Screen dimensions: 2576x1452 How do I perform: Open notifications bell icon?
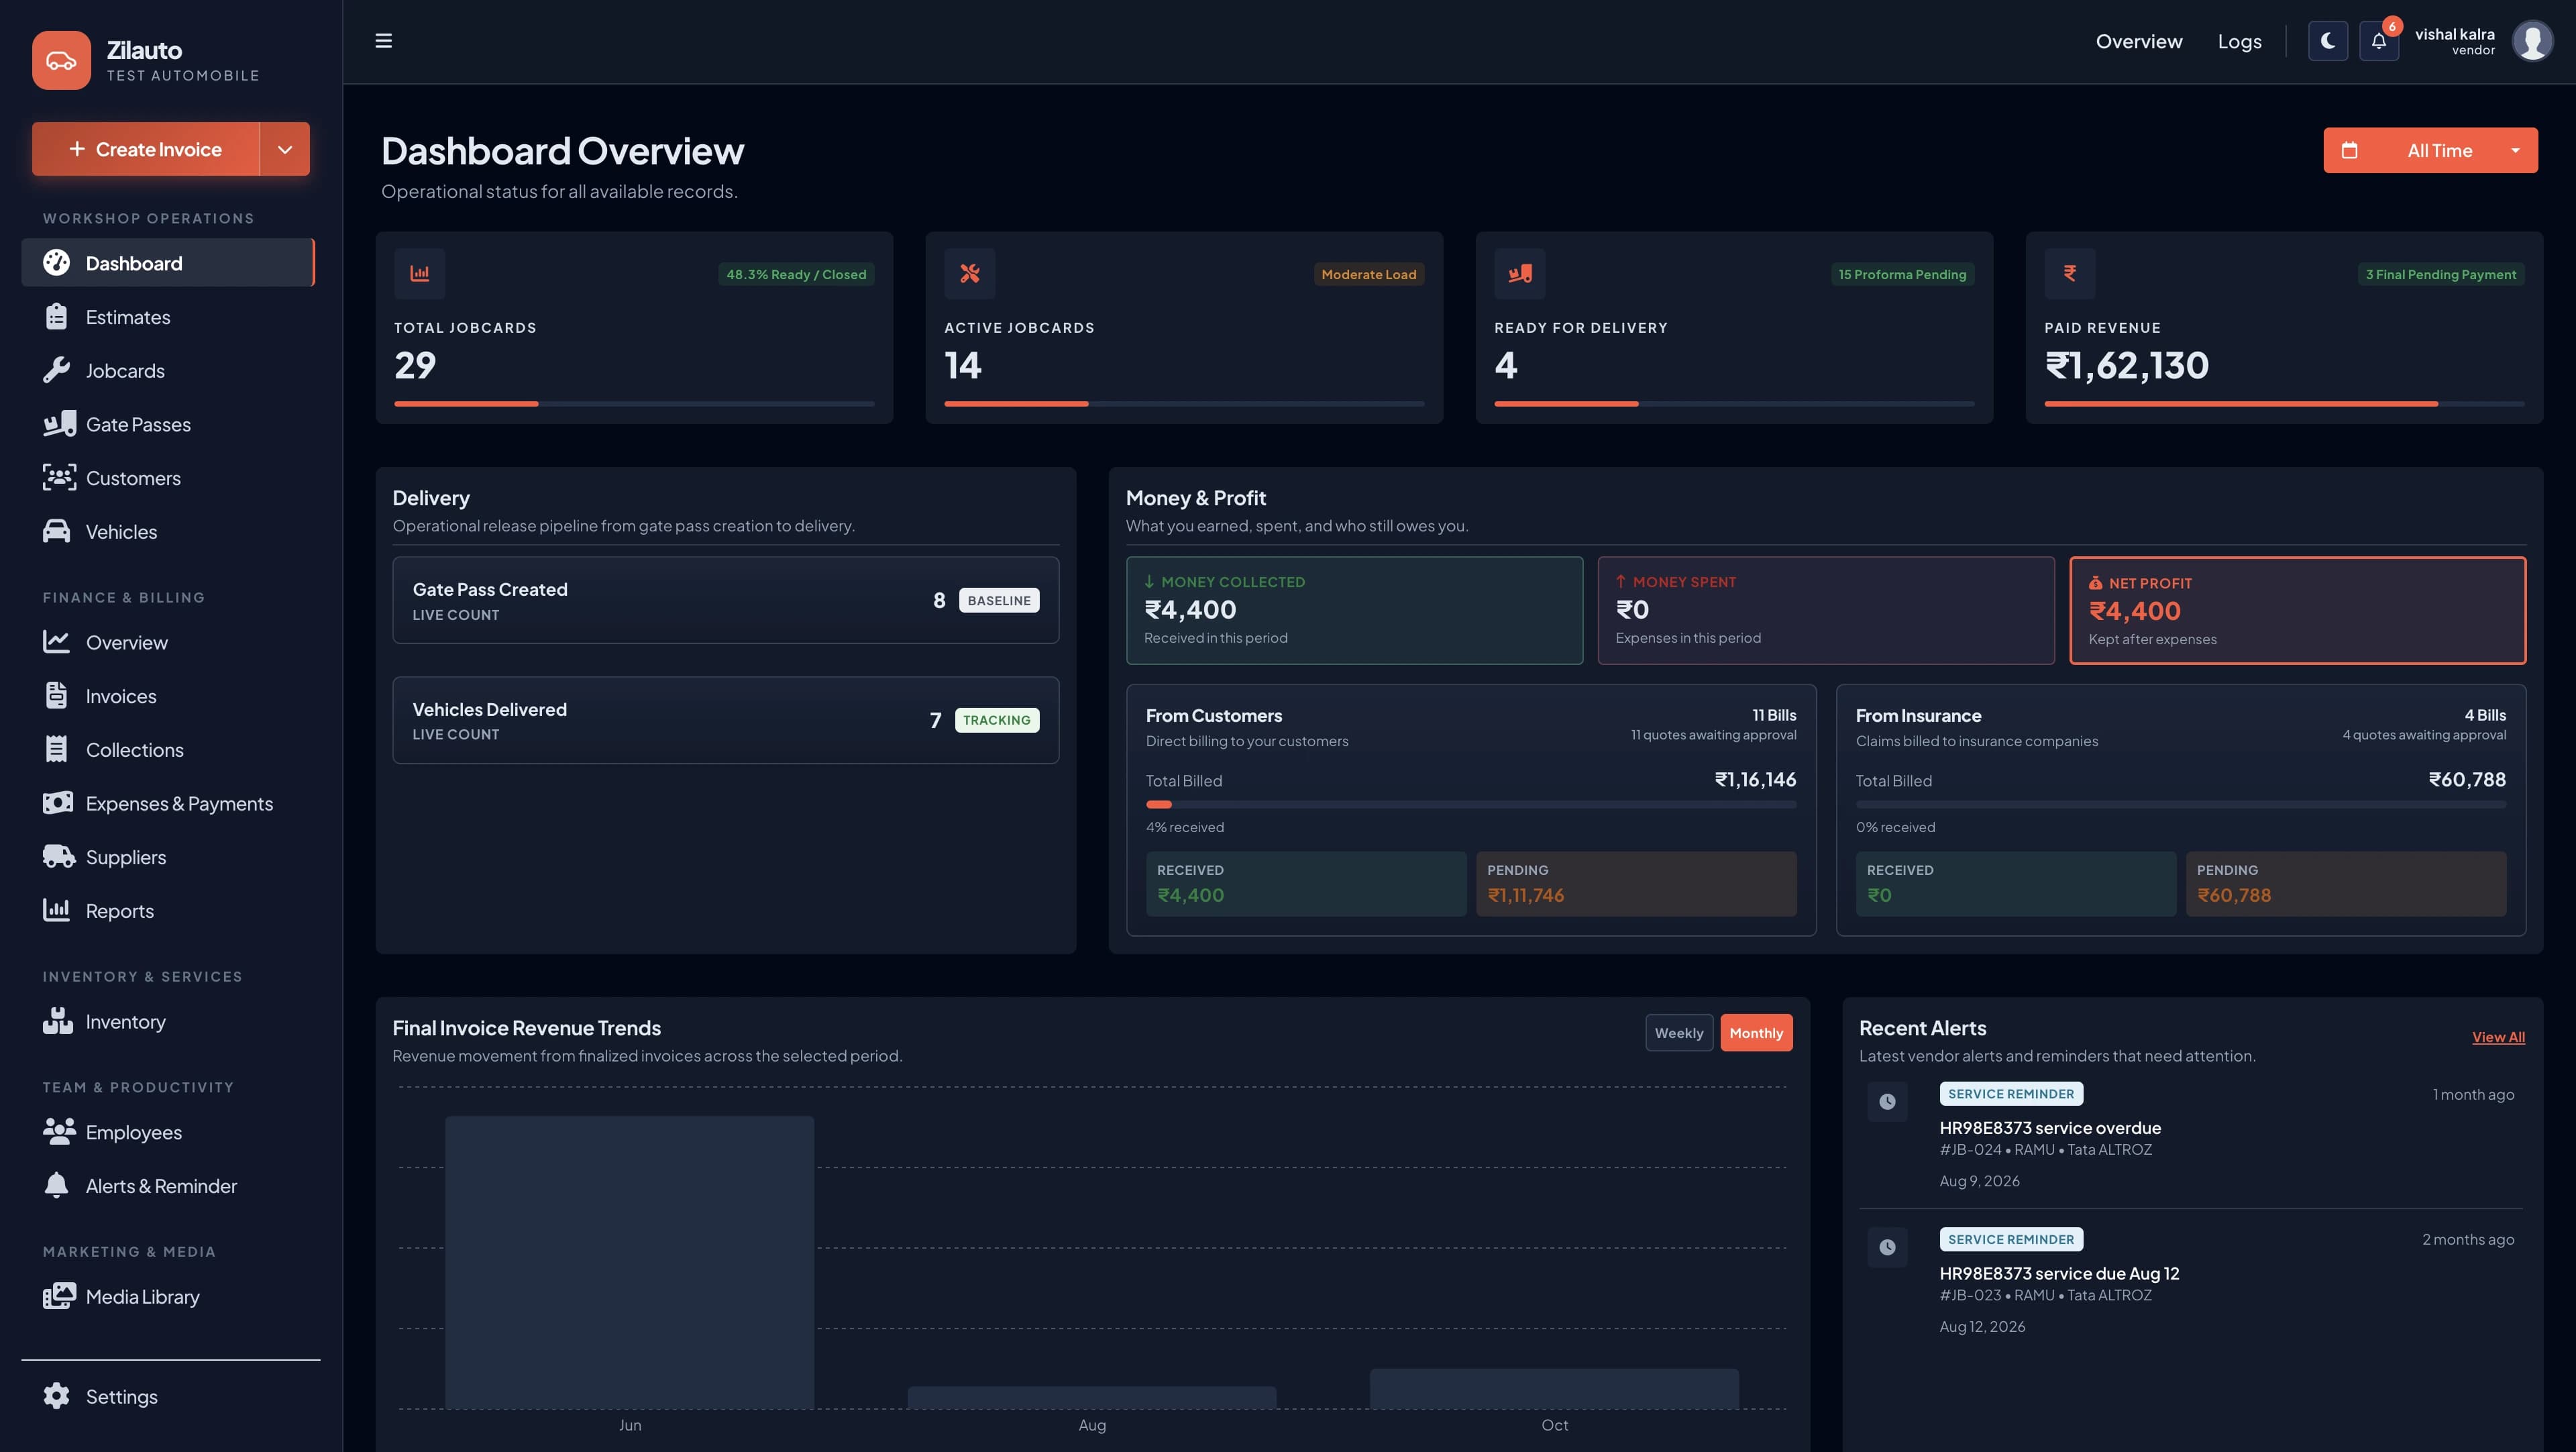coord(2379,41)
